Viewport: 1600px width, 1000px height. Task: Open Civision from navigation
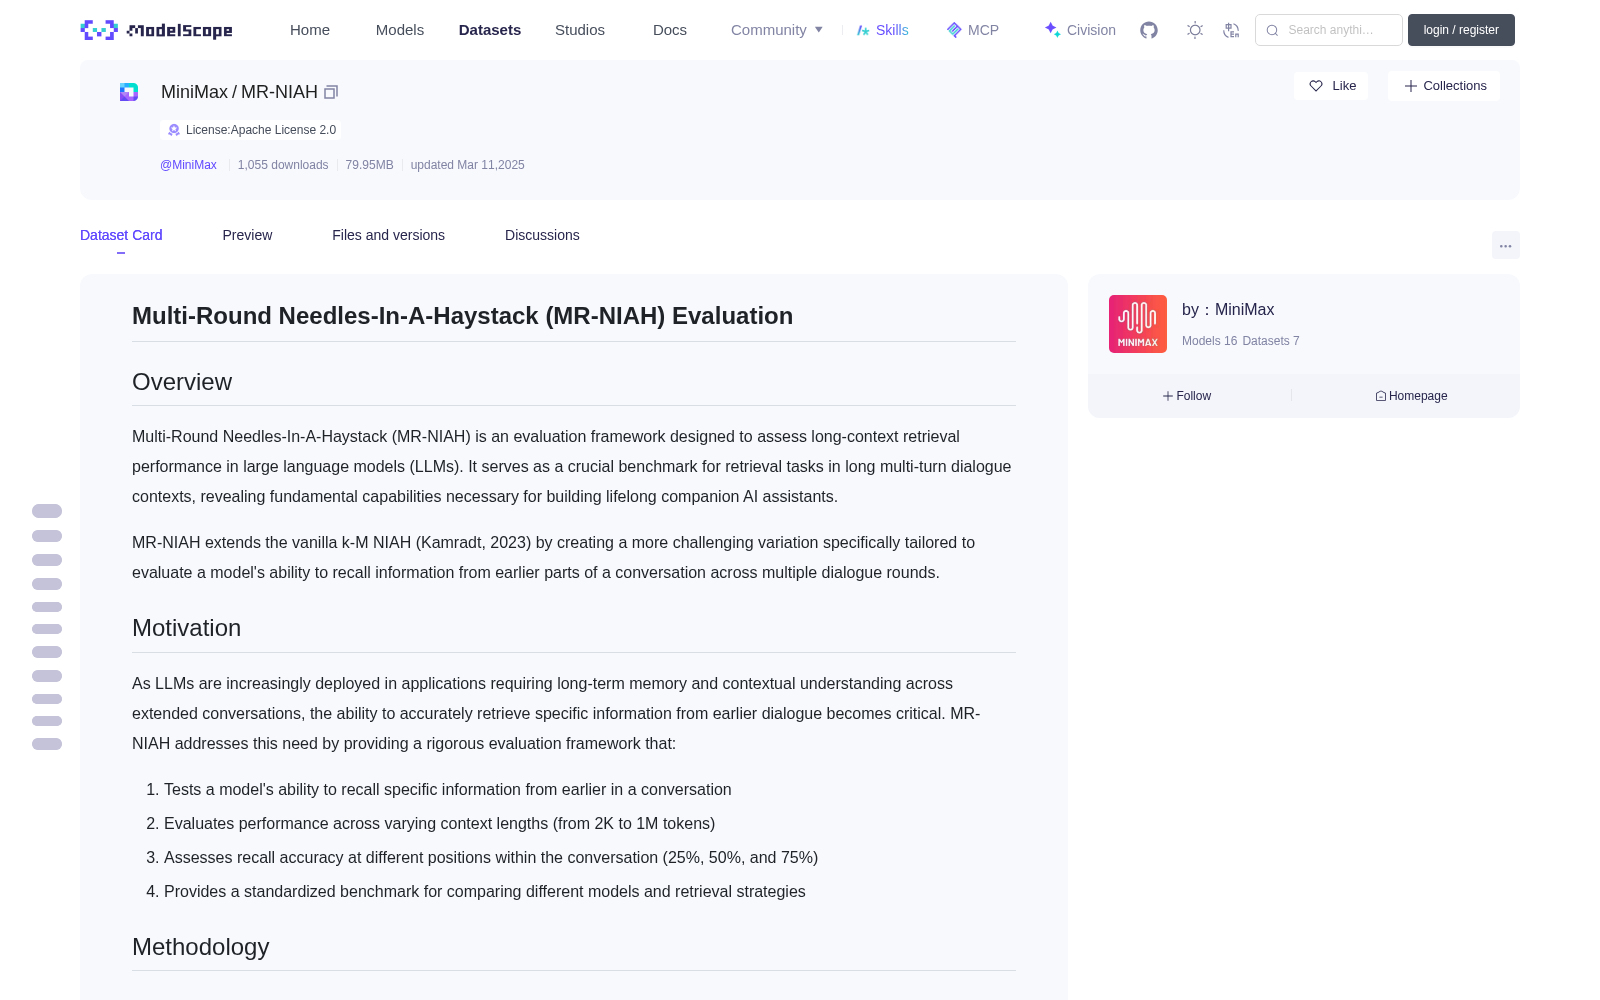pos(1080,30)
